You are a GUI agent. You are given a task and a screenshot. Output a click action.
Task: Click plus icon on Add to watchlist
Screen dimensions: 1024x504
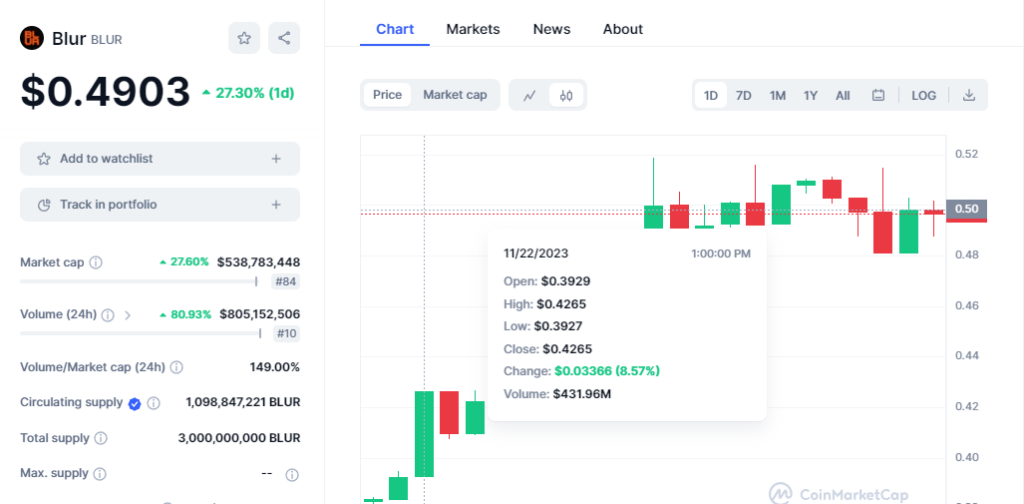[x=276, y=159]
